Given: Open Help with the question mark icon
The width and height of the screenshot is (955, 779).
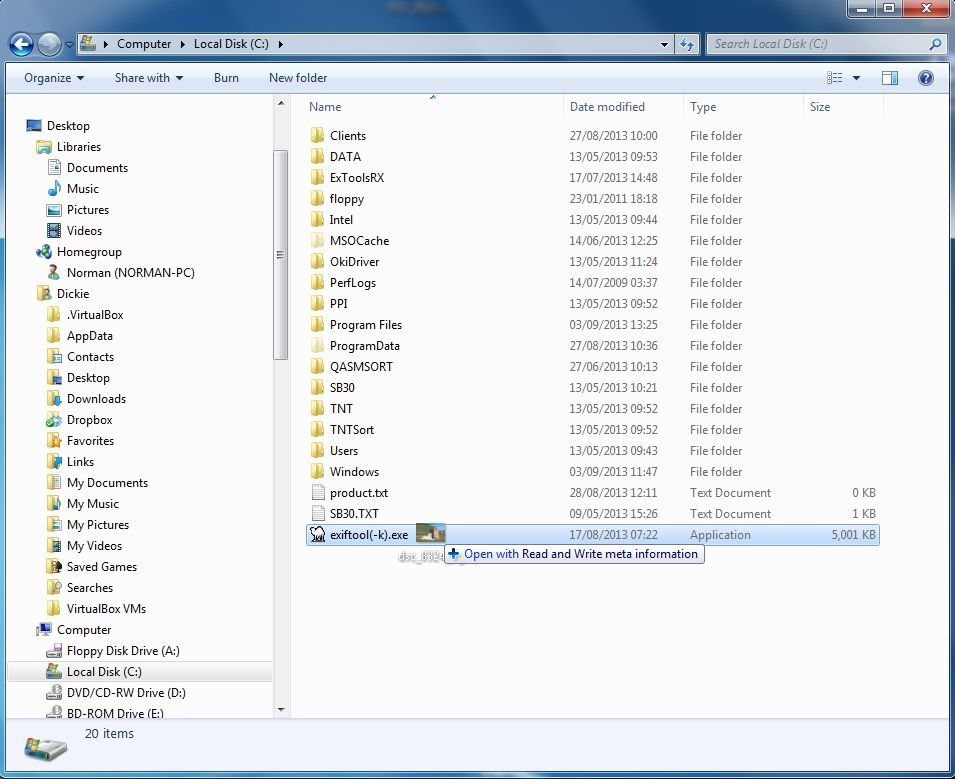Looking at the screenshot, I should click(x=925, y=78).
